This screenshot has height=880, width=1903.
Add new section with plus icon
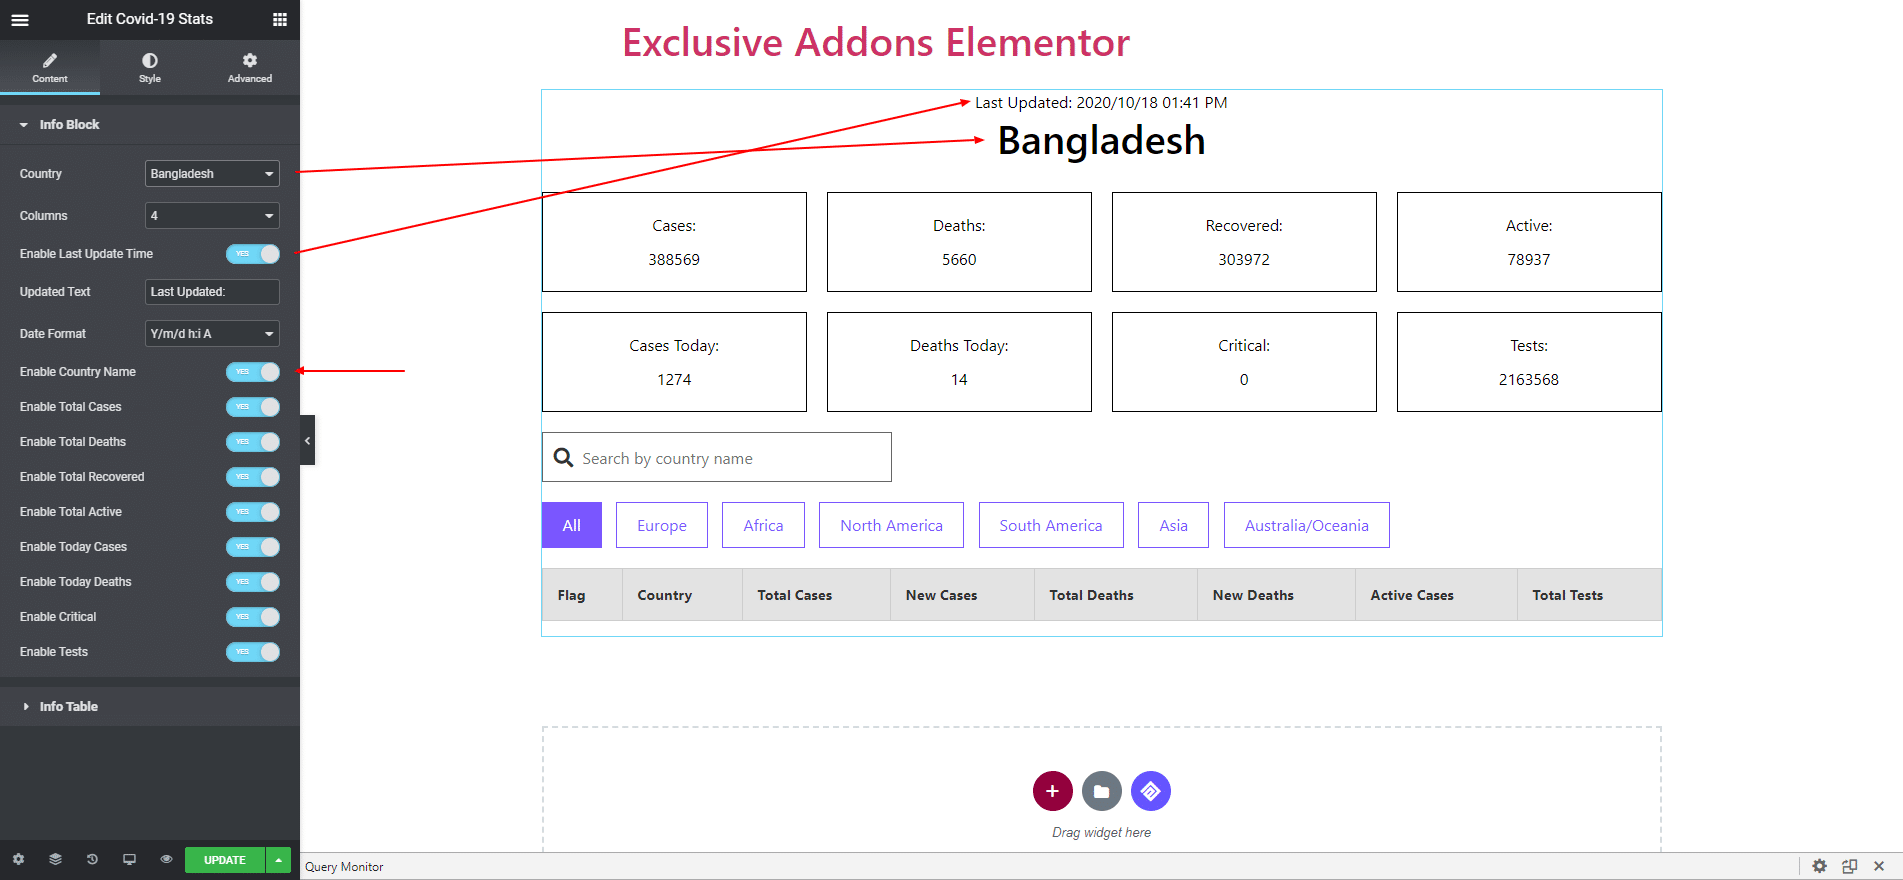coord(1052,791)
